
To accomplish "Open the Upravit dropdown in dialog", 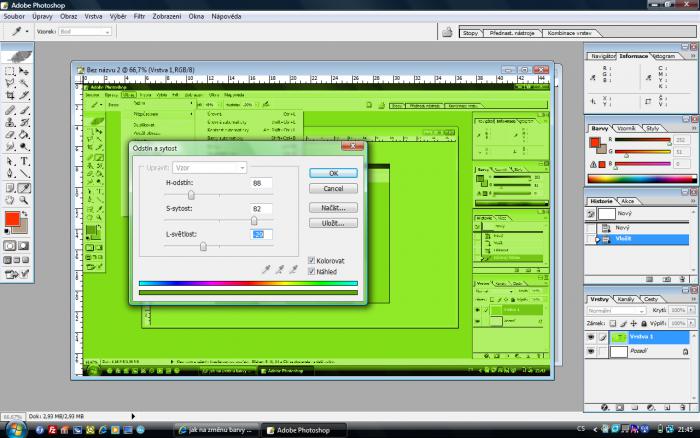I will pyautogui.click(x=209, y=167).
